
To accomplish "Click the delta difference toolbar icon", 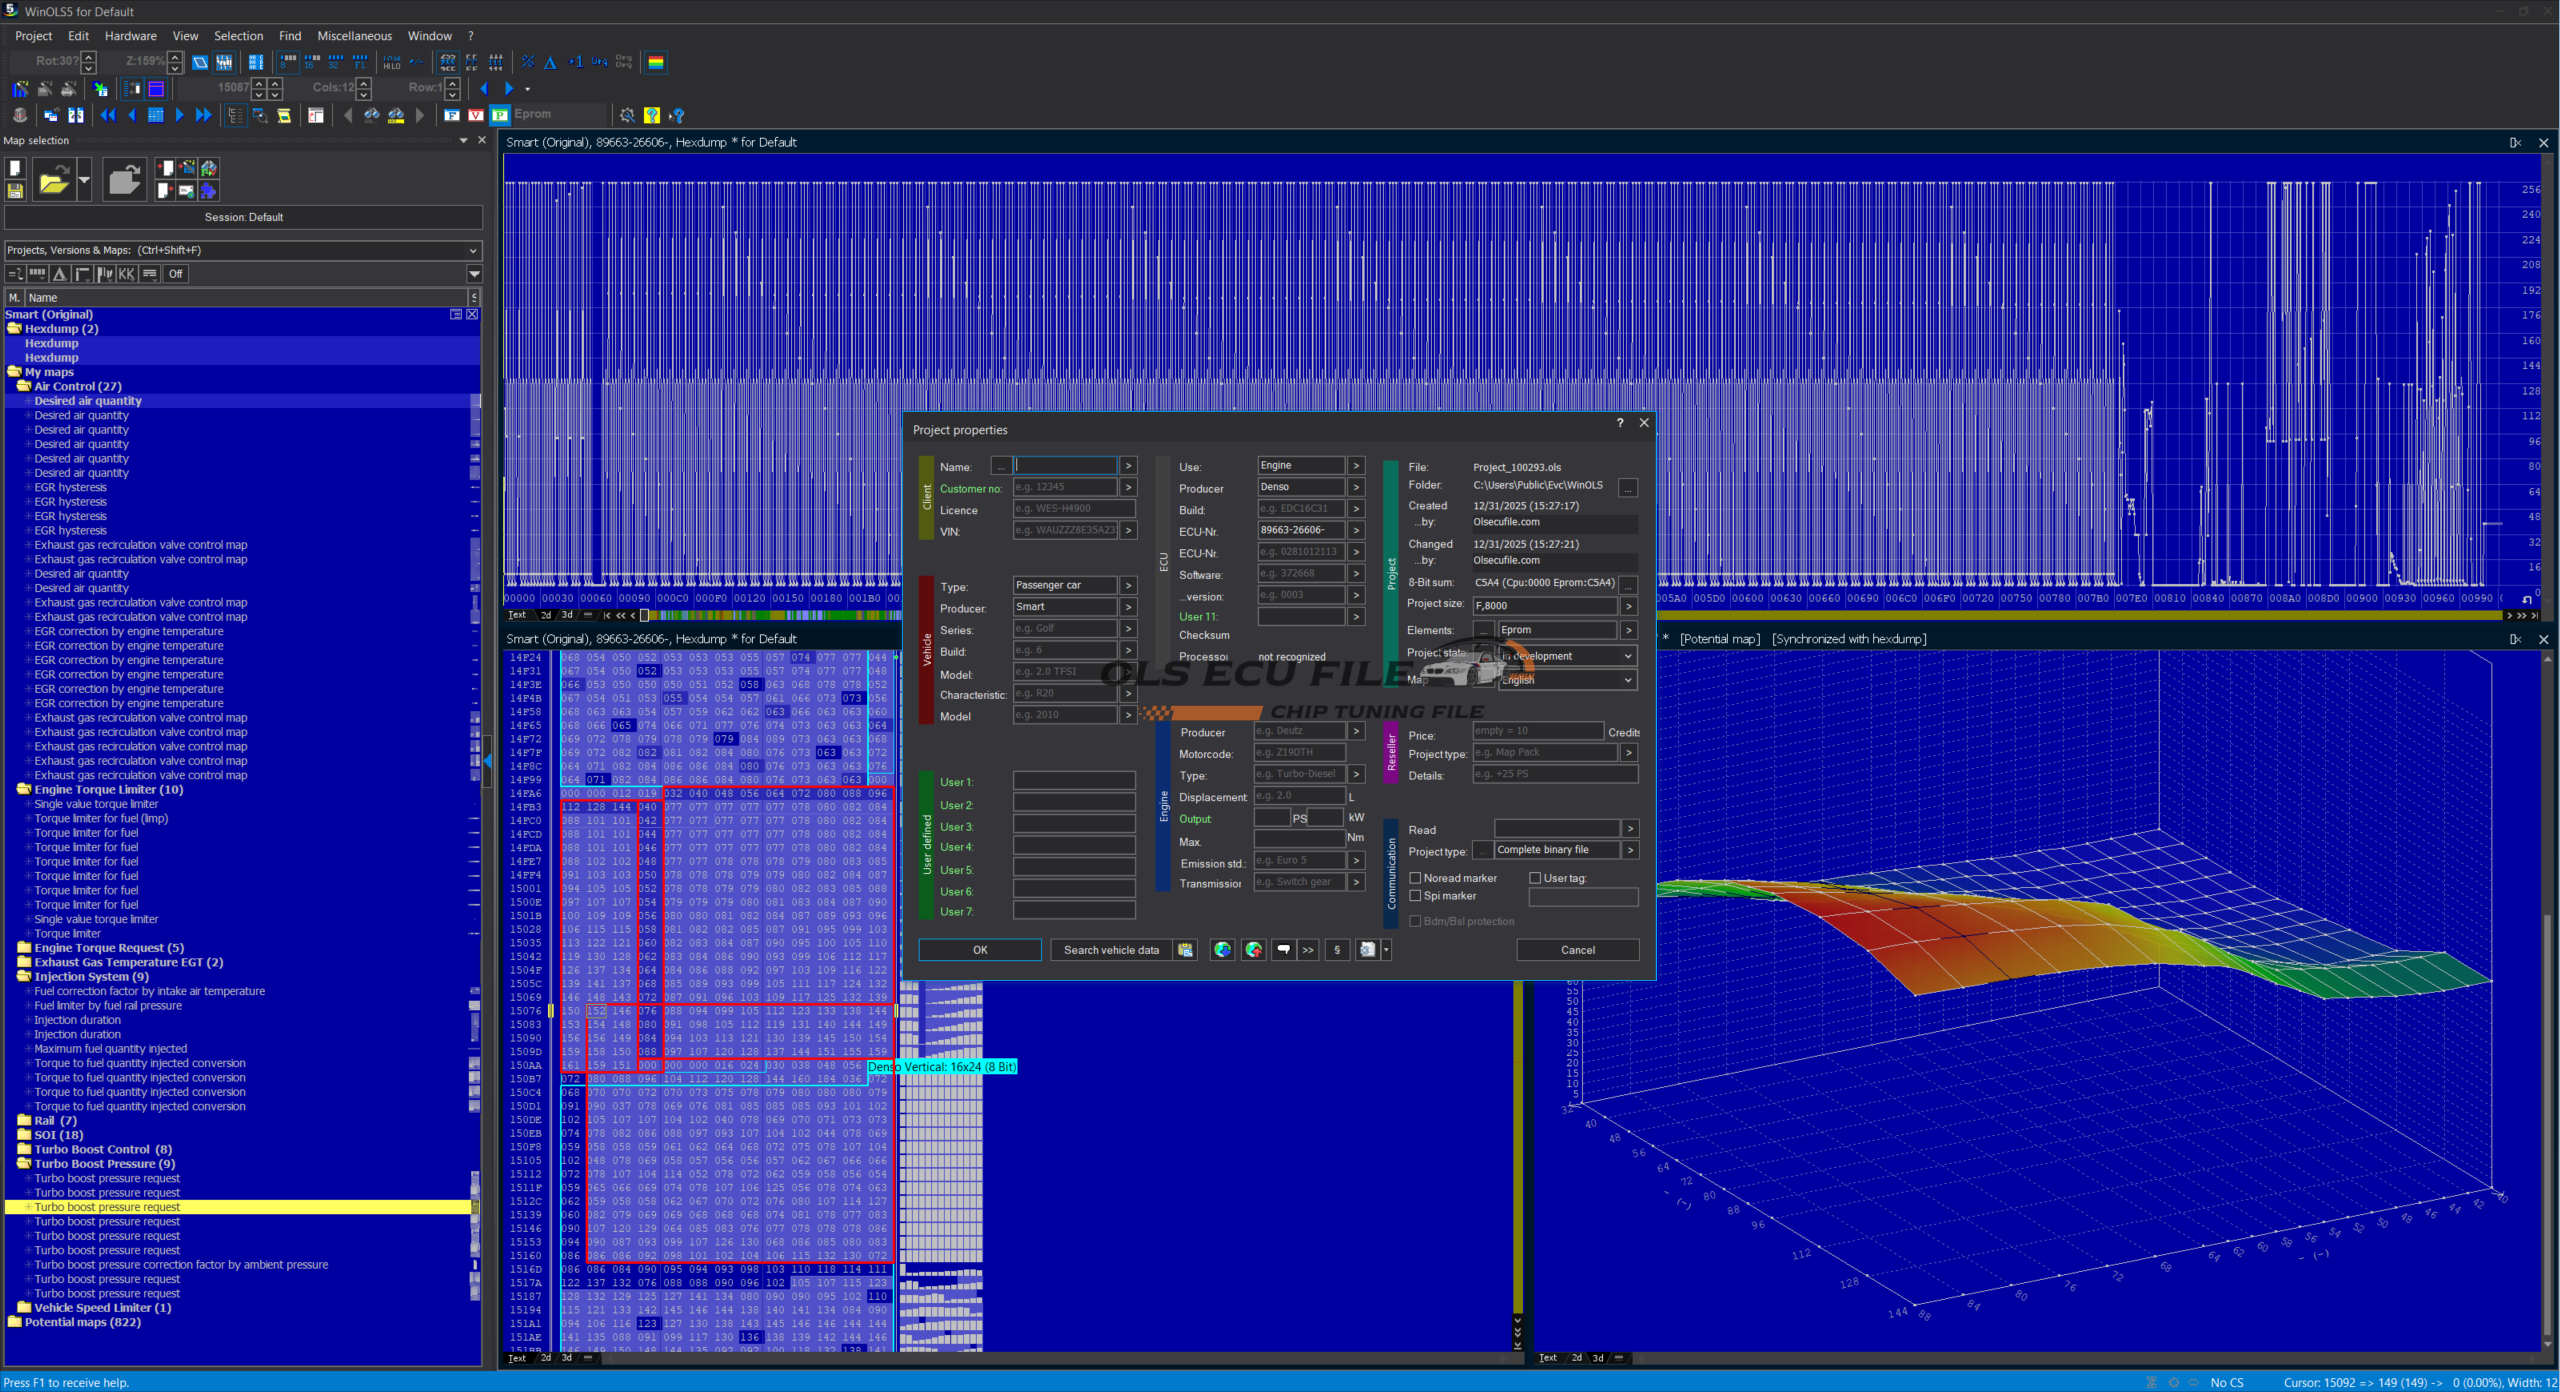I will [550, 62].
